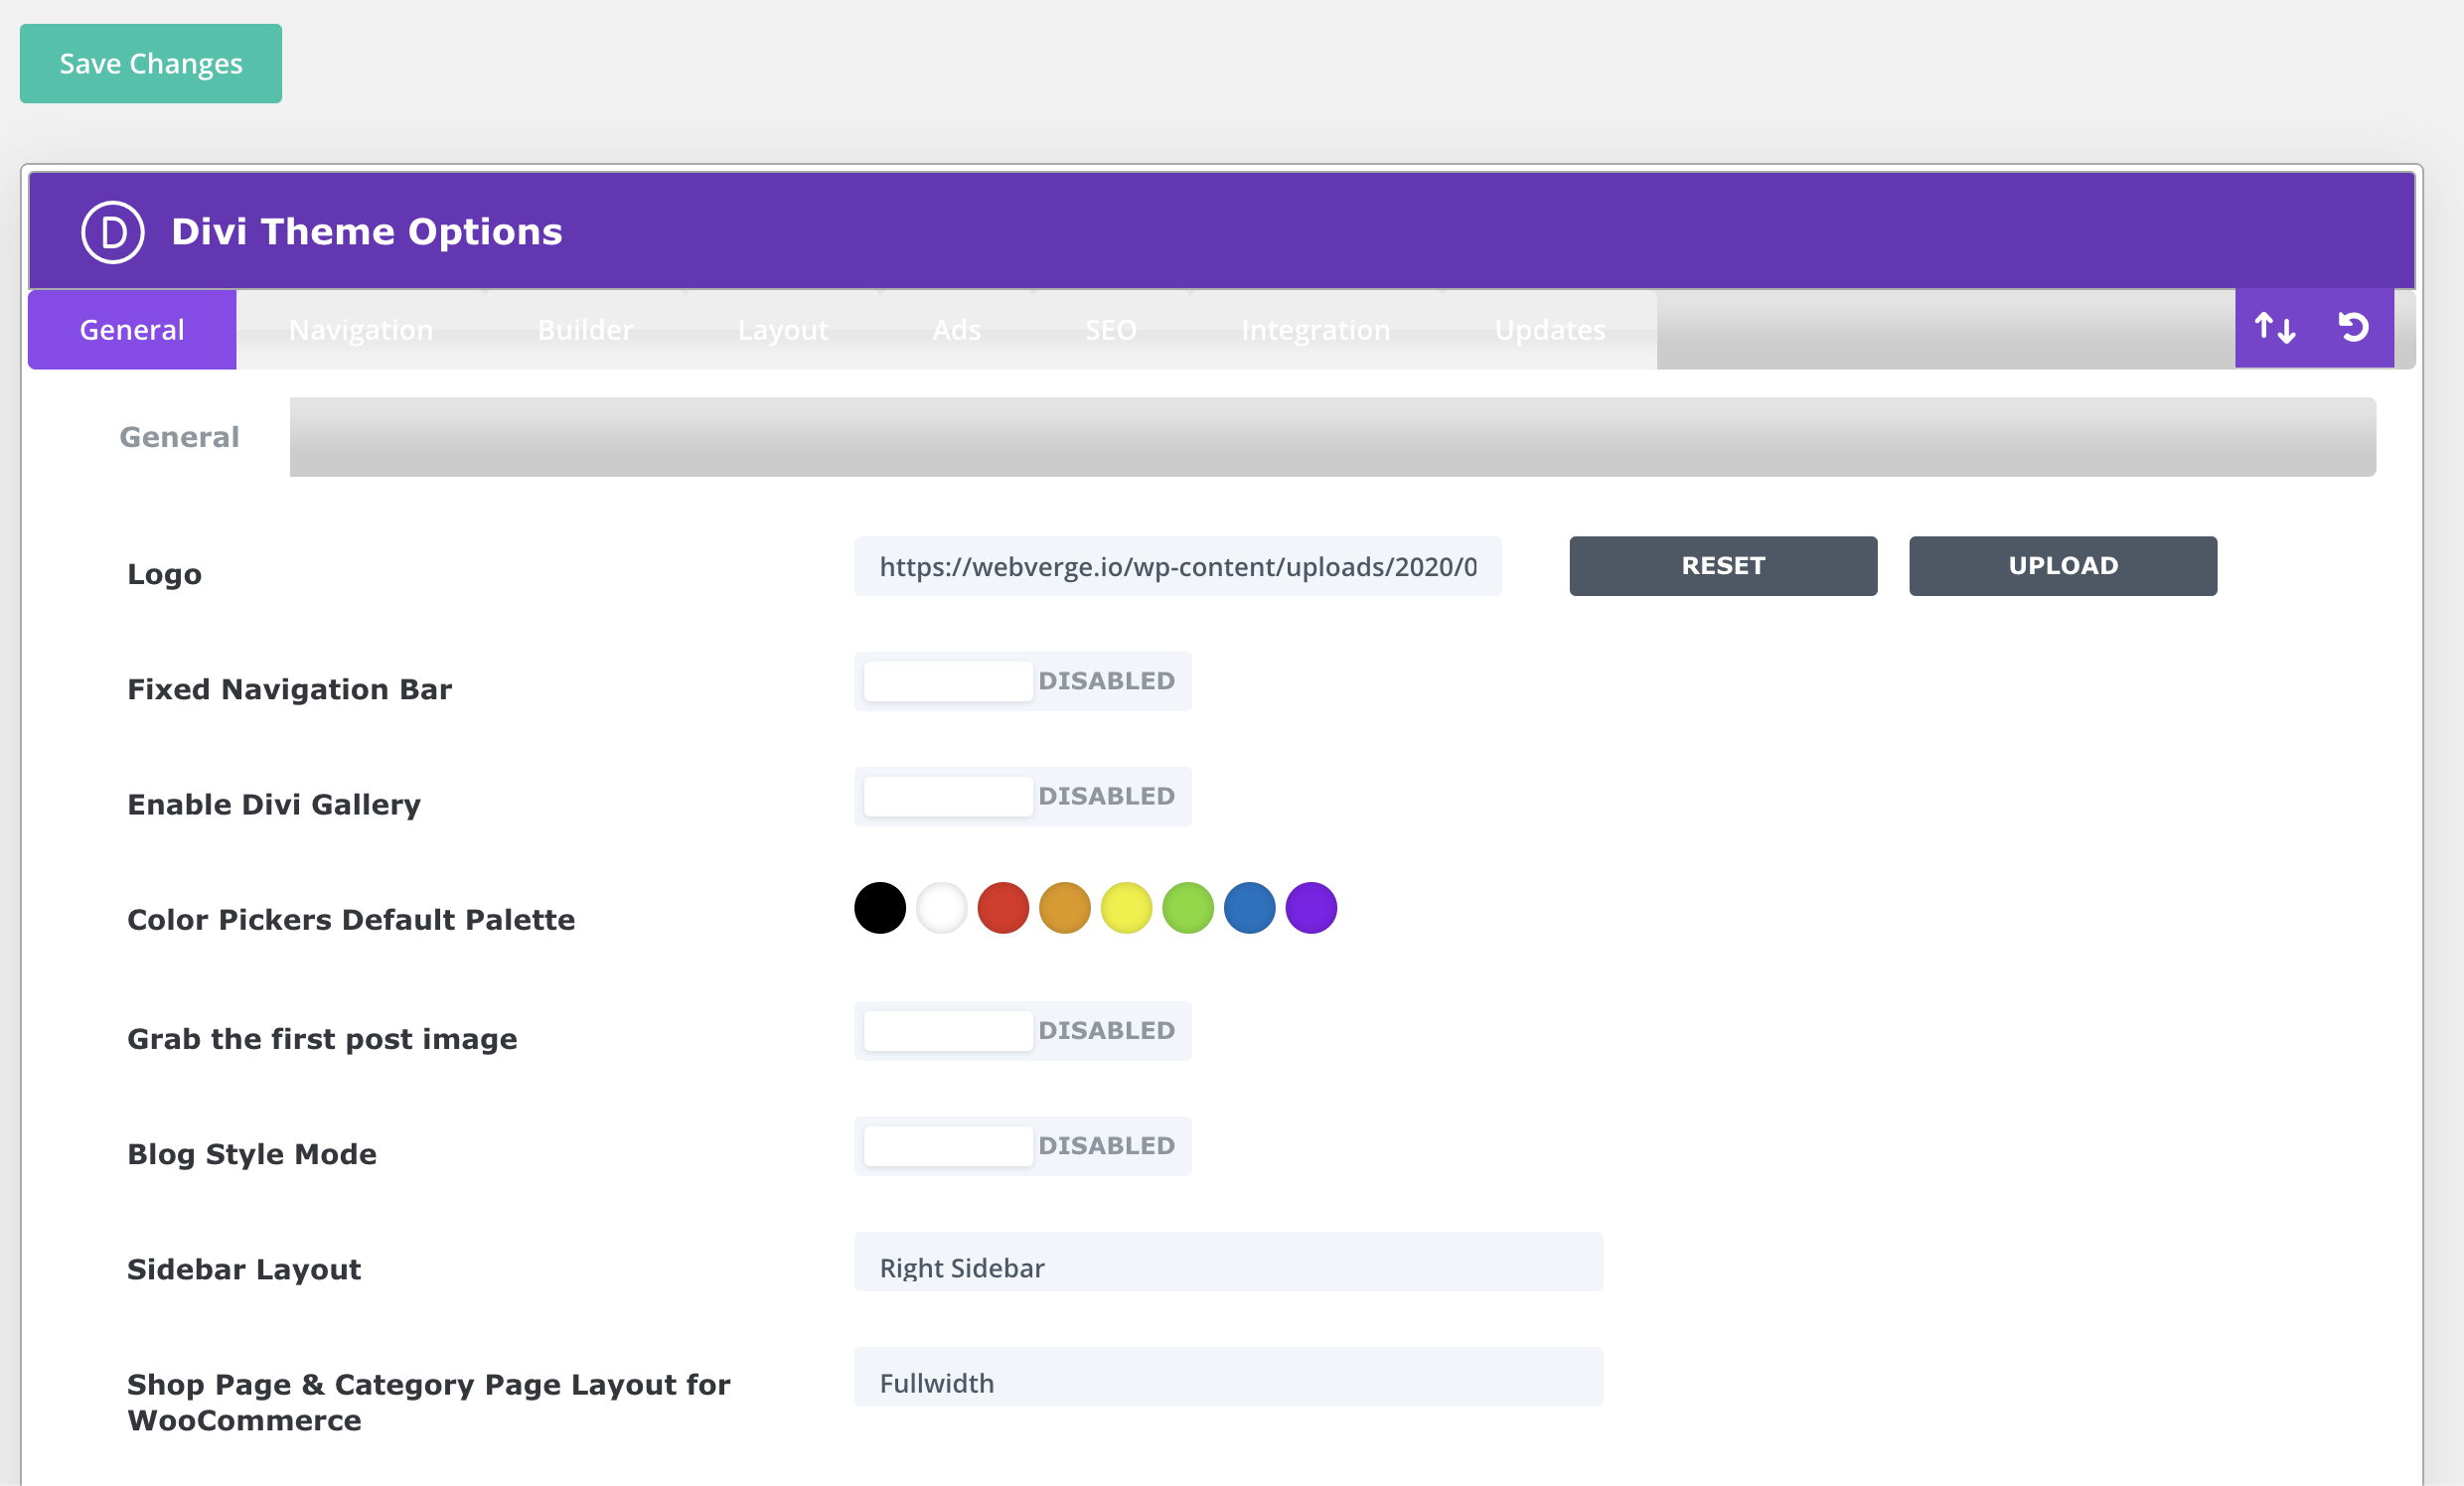Toggle Grab the first post image
Viewport: 2464px width, 1486px height.
1022,1030
